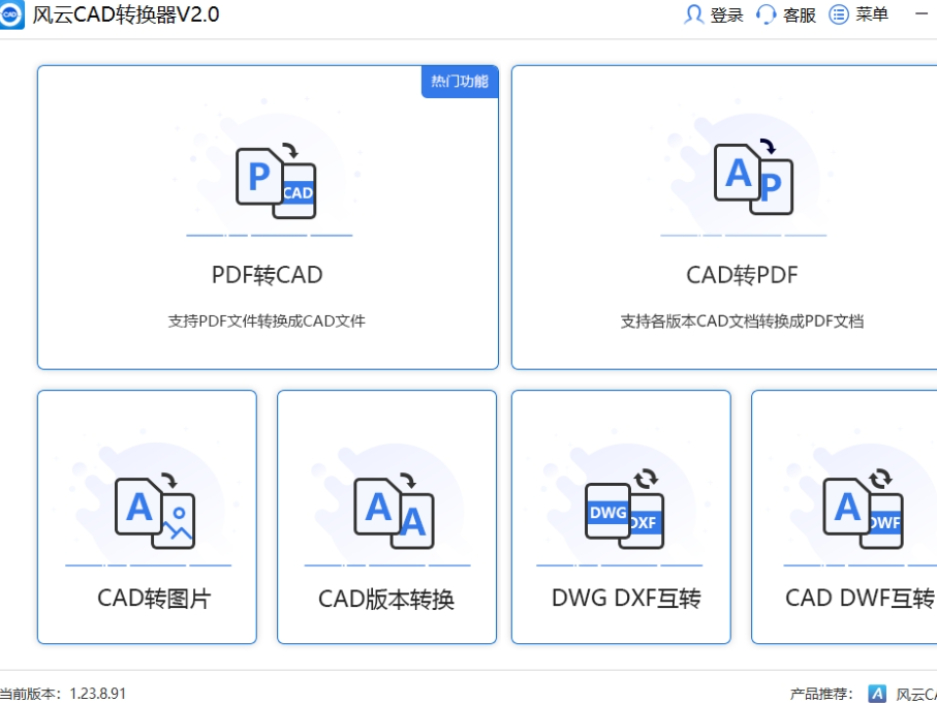Viewport: 937px width, 703px height.
Task: Open the 菜单 menu
Action: tap(872, 14)
